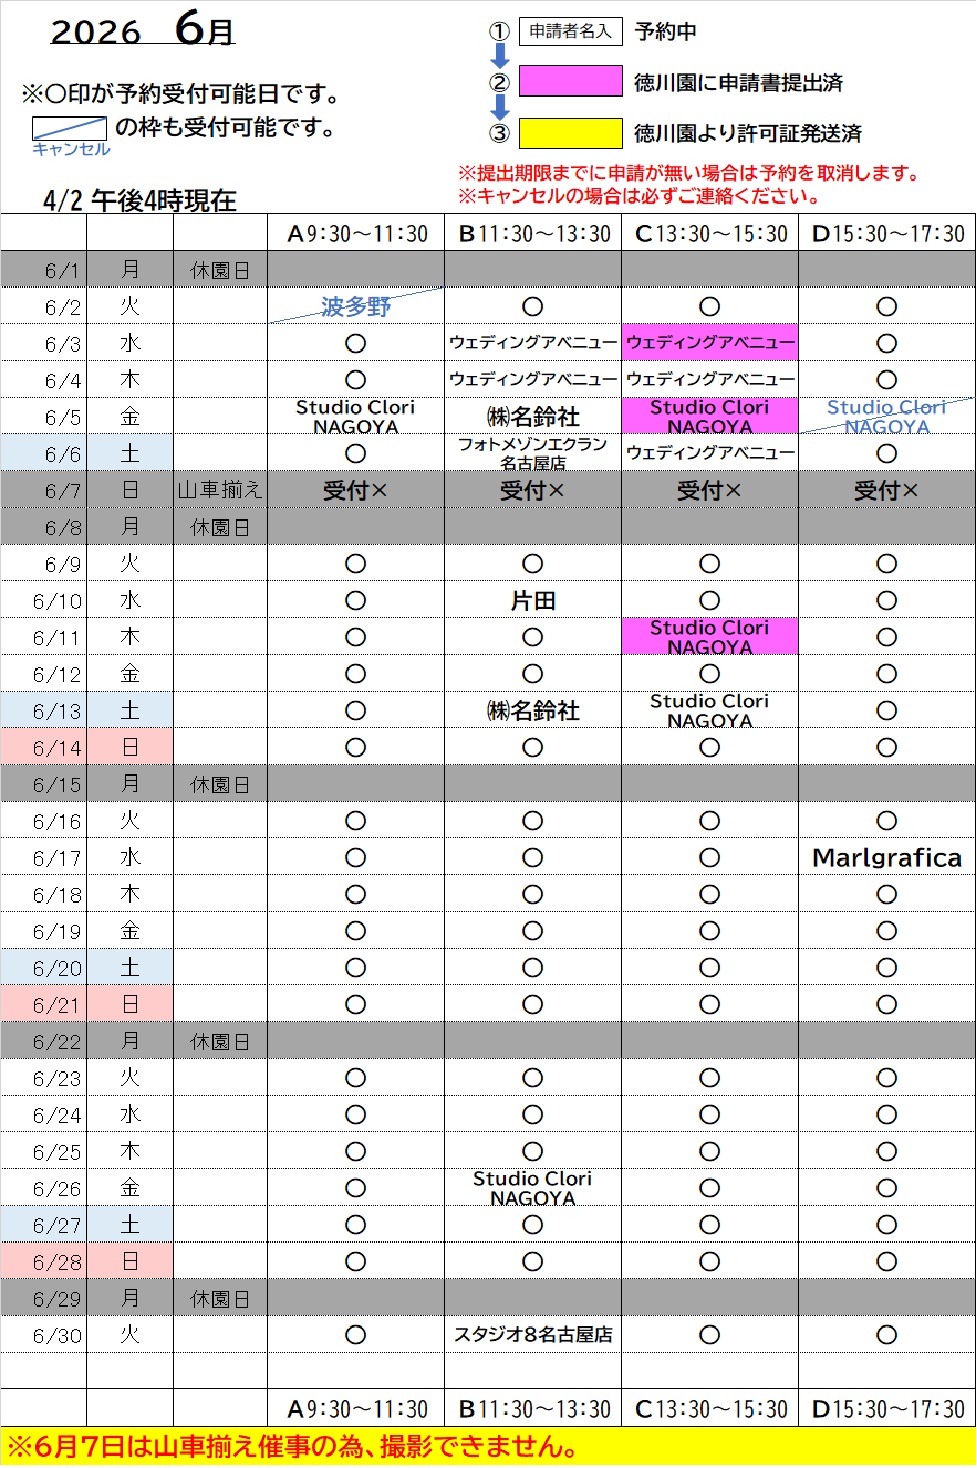Click the スタジオ8名古屋店 booking on 6/30
Image resolution: width=977 pixels, height=1468 pixels.
coord(533,1335)
